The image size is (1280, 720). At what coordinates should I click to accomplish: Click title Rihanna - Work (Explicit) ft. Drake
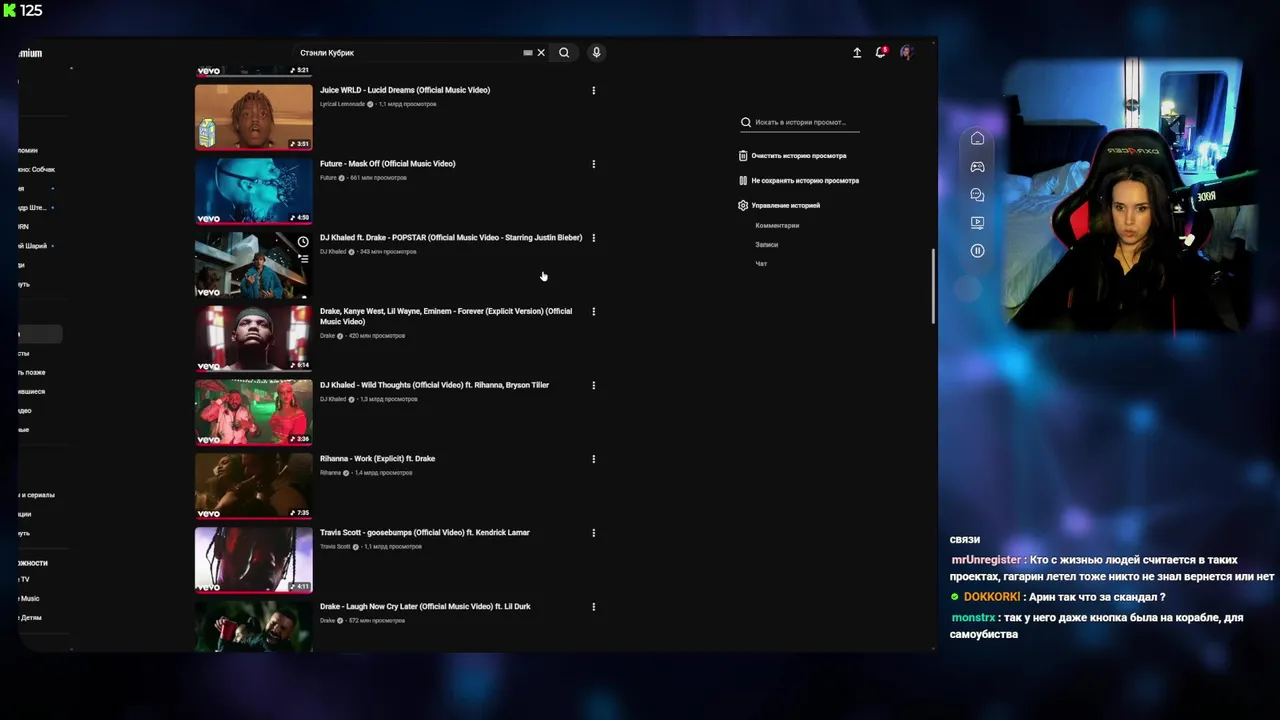[x=378, y=459]
